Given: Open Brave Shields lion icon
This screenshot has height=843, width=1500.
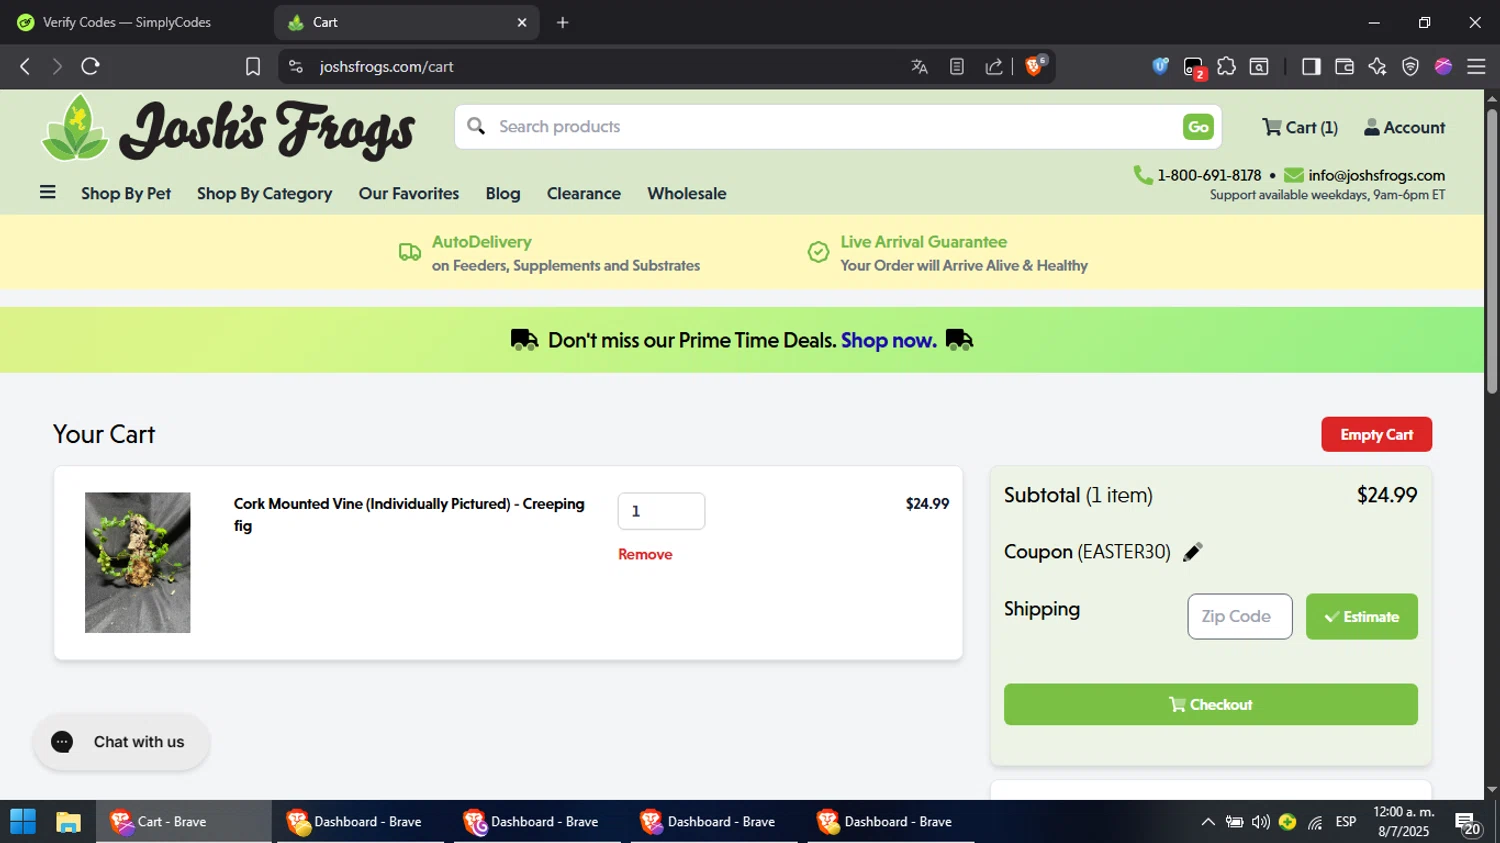Looking at the screenshot, I should click(x=1035, y=66).
